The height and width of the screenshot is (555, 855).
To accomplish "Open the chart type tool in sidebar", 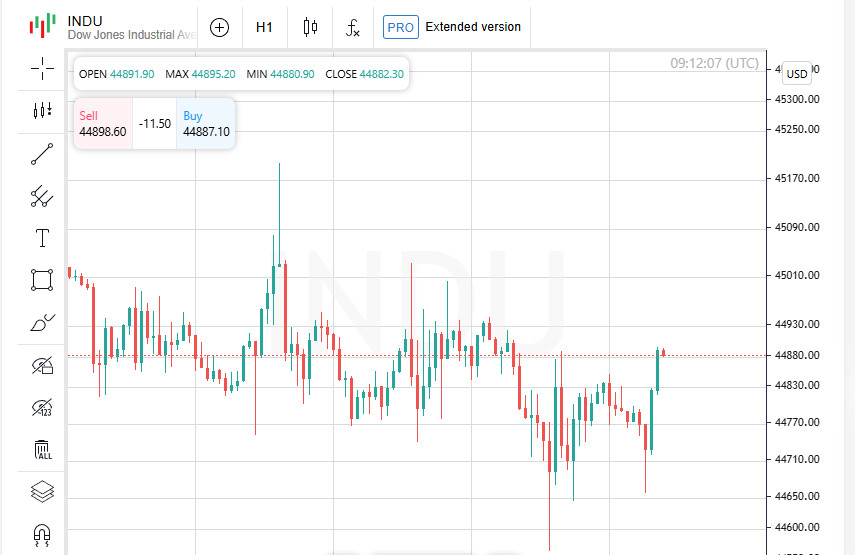I will (x=42, y=111).
